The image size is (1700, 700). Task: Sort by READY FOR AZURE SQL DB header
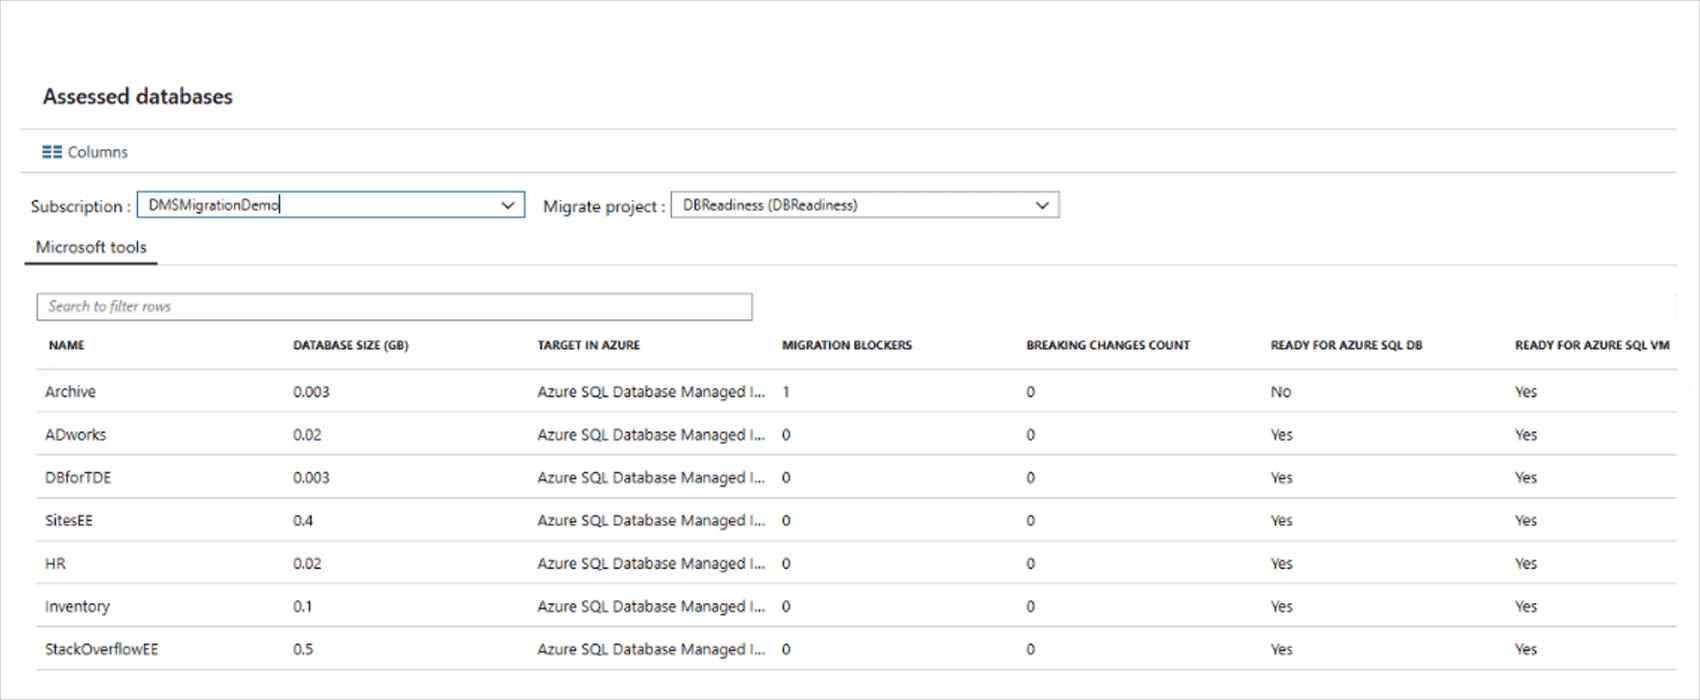[x=1346, y=345]
